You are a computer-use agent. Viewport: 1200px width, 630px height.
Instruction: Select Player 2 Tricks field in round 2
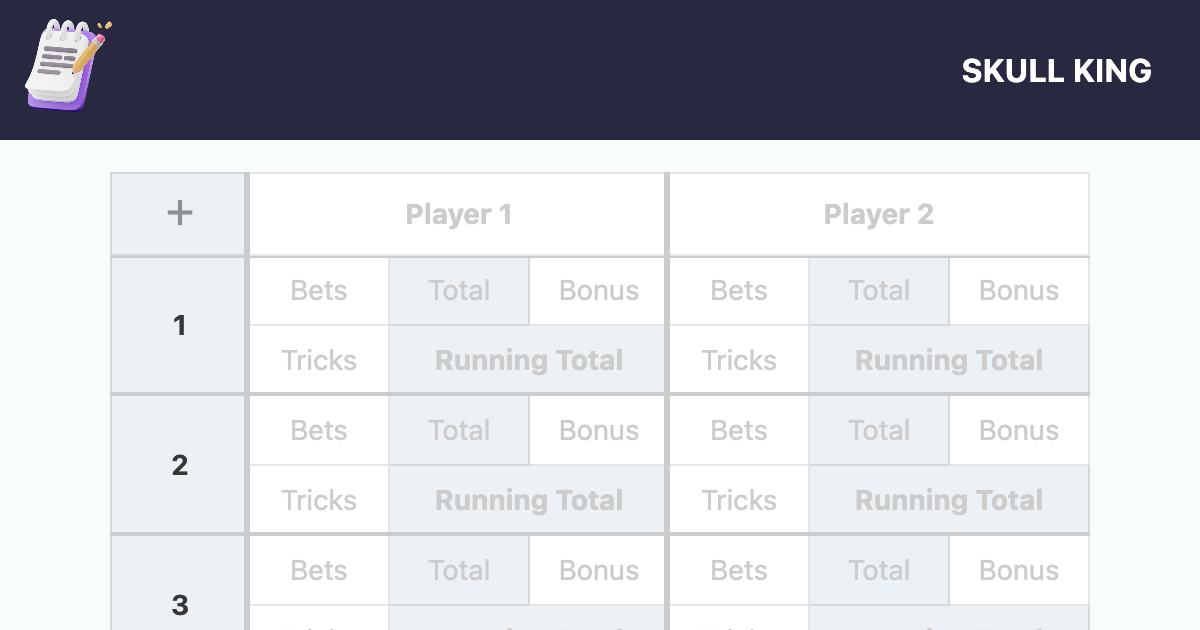pyautogui.click(x=739, y=500)
